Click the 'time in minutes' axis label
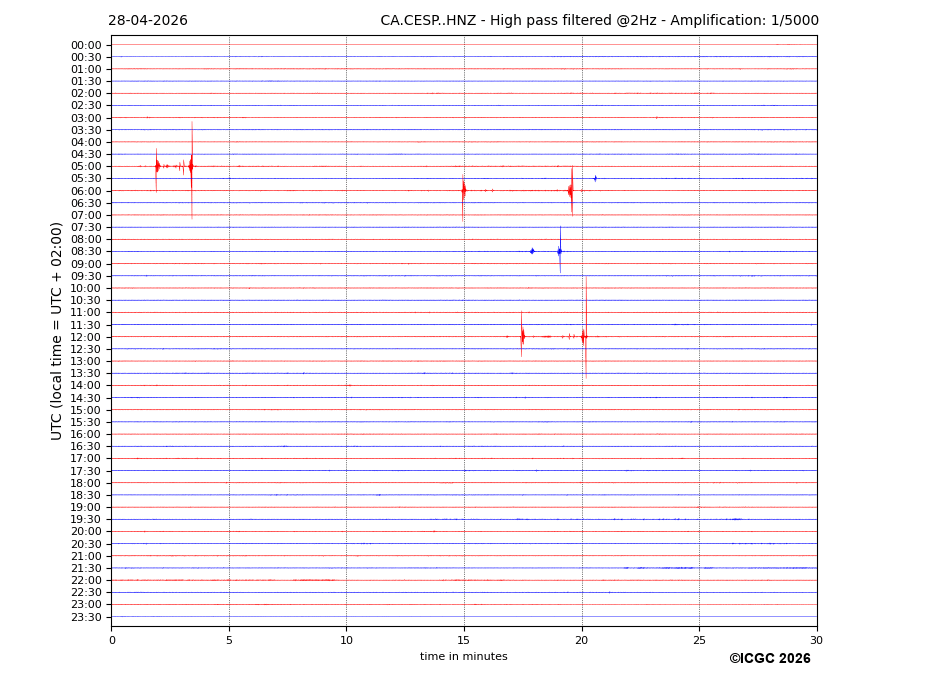Screen dimensions: 927x696 pyautogui.click(x=464, y=656)
